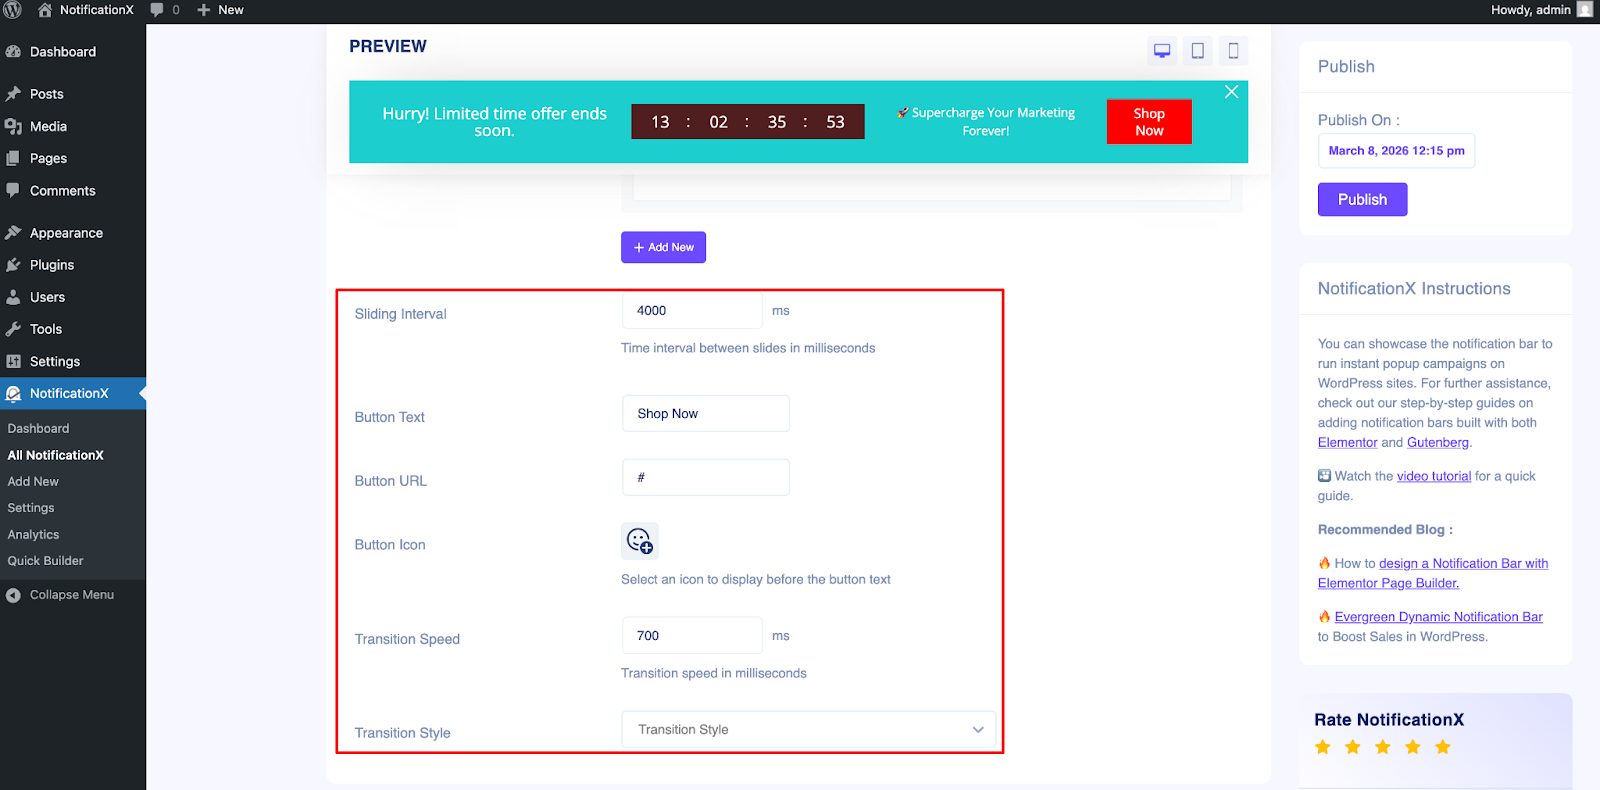The width and height of the screenshot is (1600, 790).
Task: Click the Button URL input field
Action: click(706, 478)
